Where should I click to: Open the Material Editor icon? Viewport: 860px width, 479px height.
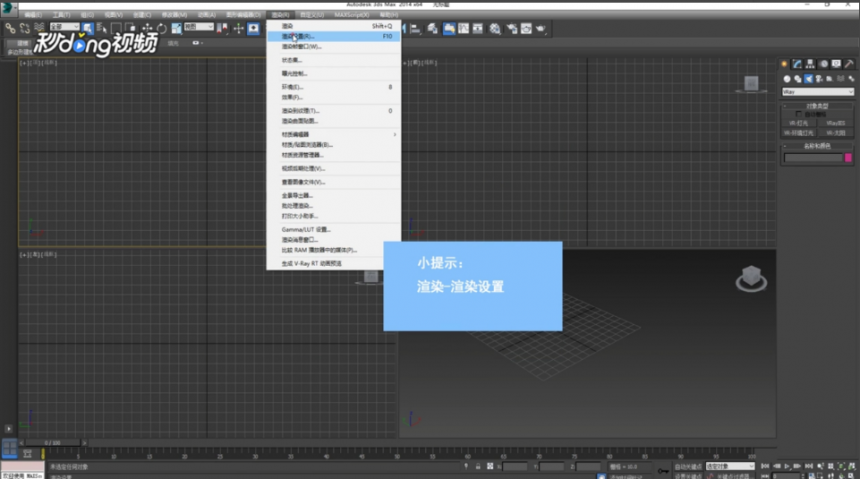495,29
